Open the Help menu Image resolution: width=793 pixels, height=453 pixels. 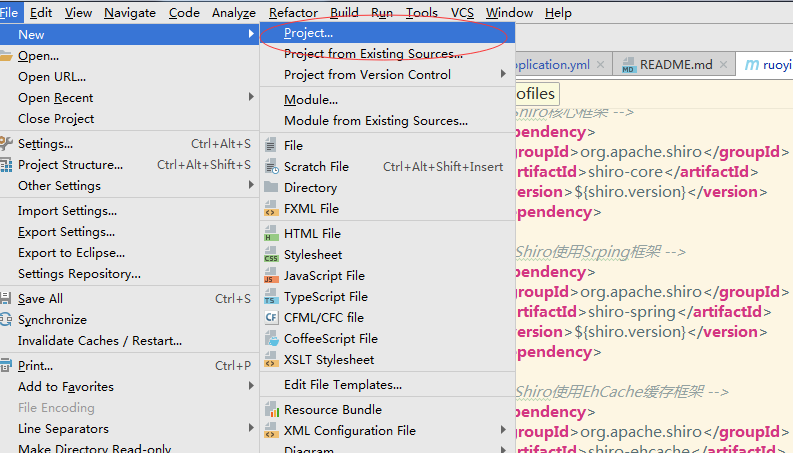[x=558, y=13]
